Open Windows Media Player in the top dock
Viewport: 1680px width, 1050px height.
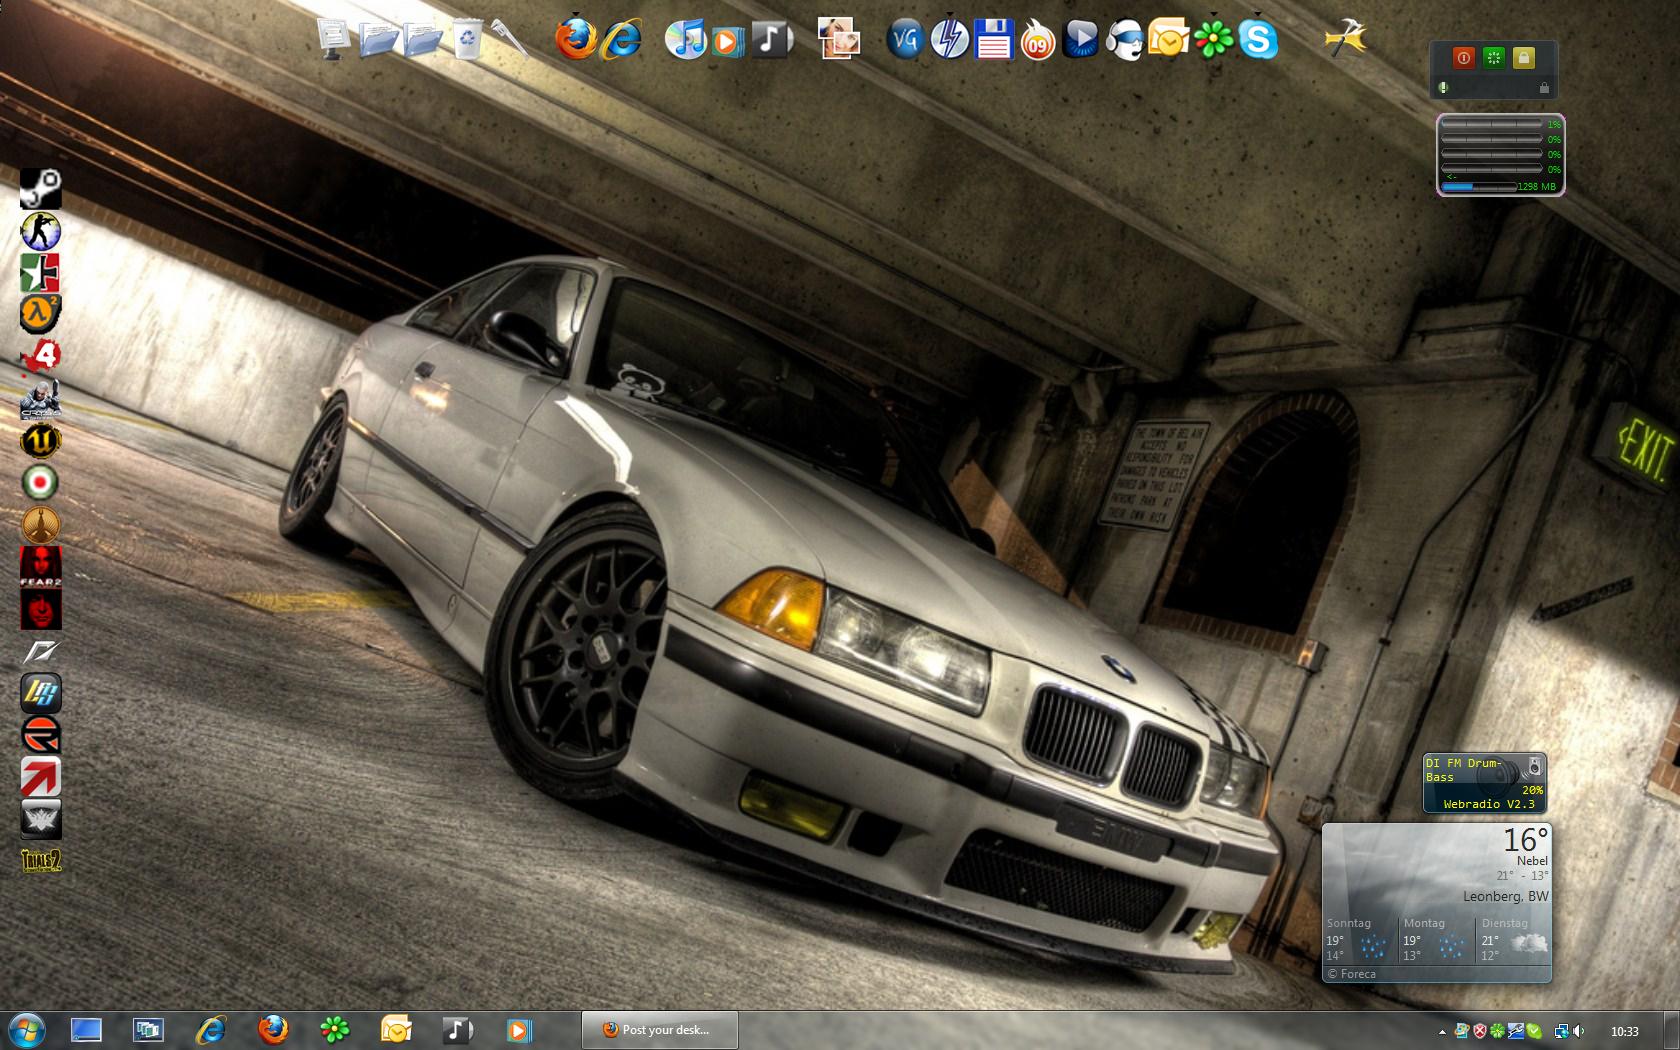point(728,40)
